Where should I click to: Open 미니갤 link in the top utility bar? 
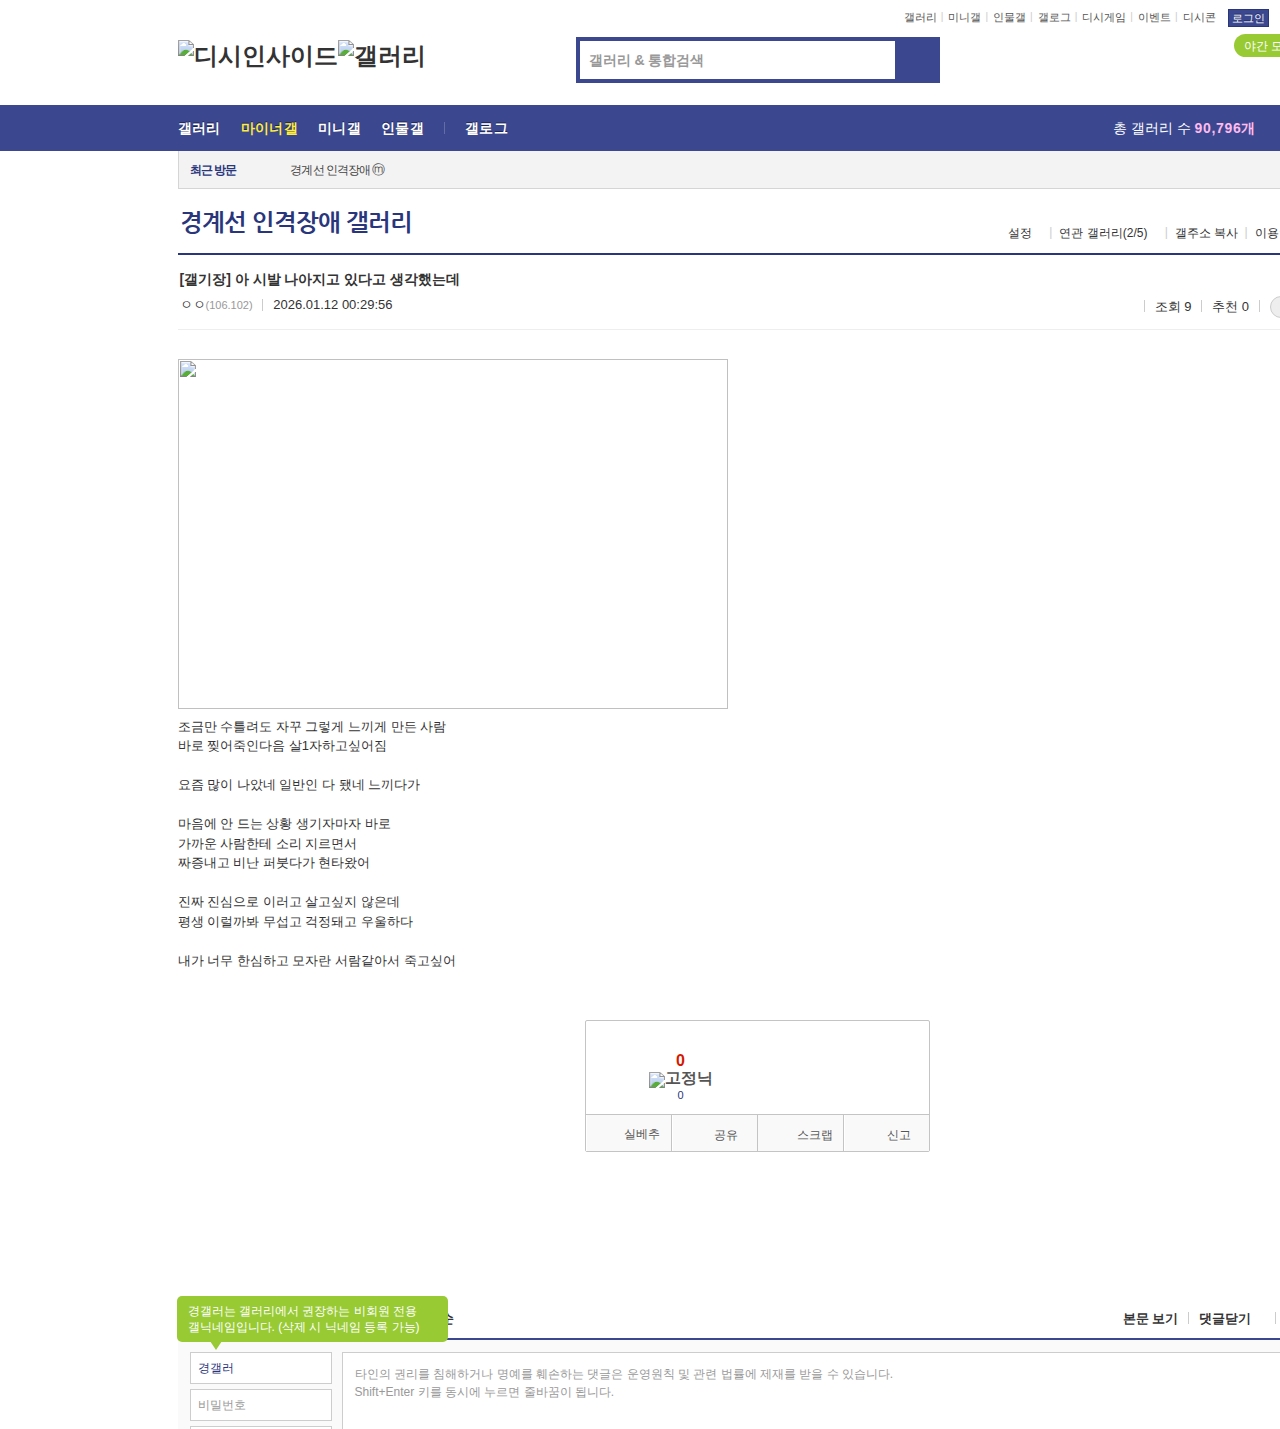point(964,18)
